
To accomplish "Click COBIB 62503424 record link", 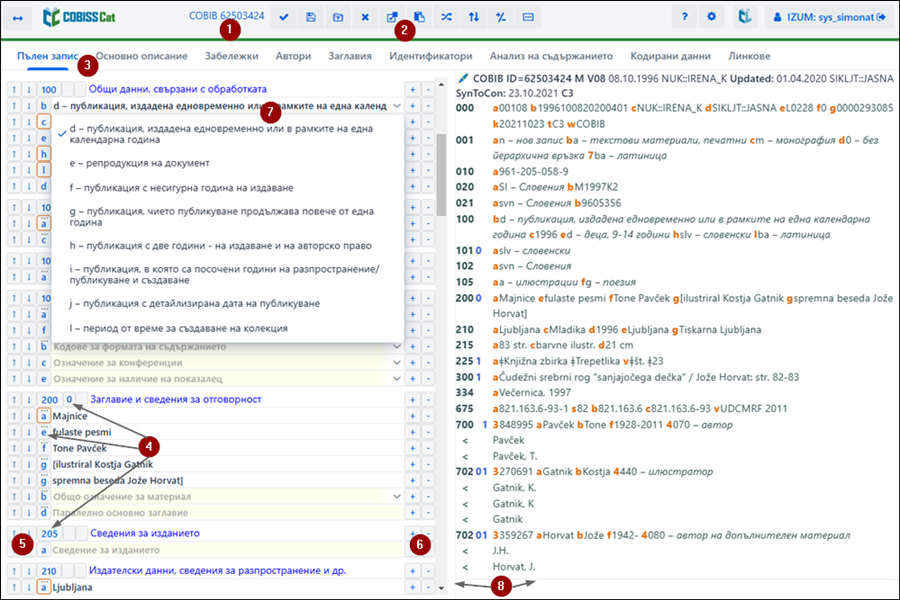I will [227, 16].
